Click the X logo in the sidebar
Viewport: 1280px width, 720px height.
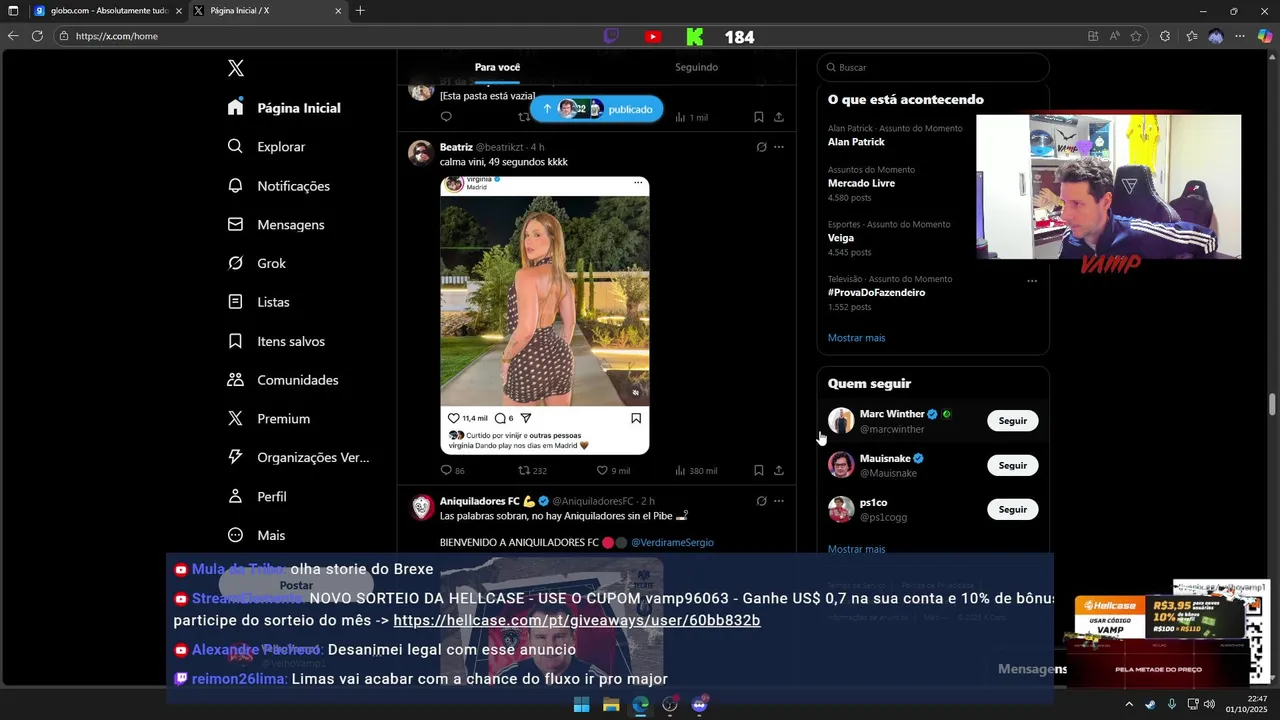236,68
